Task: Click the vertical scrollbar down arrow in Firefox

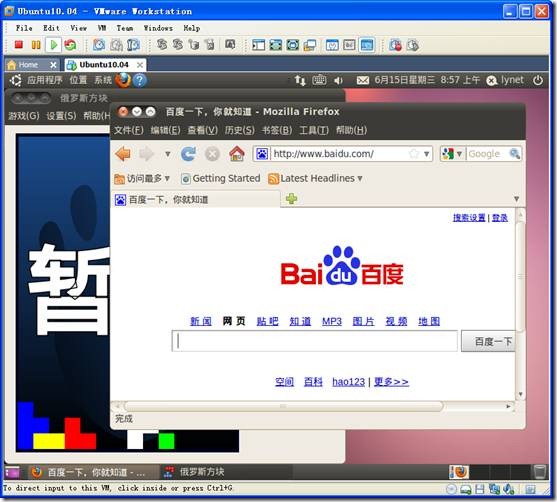Action: [520, 394]
